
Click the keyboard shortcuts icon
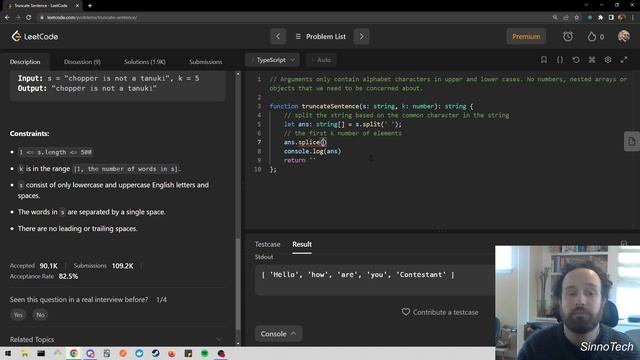click(592, 60)
